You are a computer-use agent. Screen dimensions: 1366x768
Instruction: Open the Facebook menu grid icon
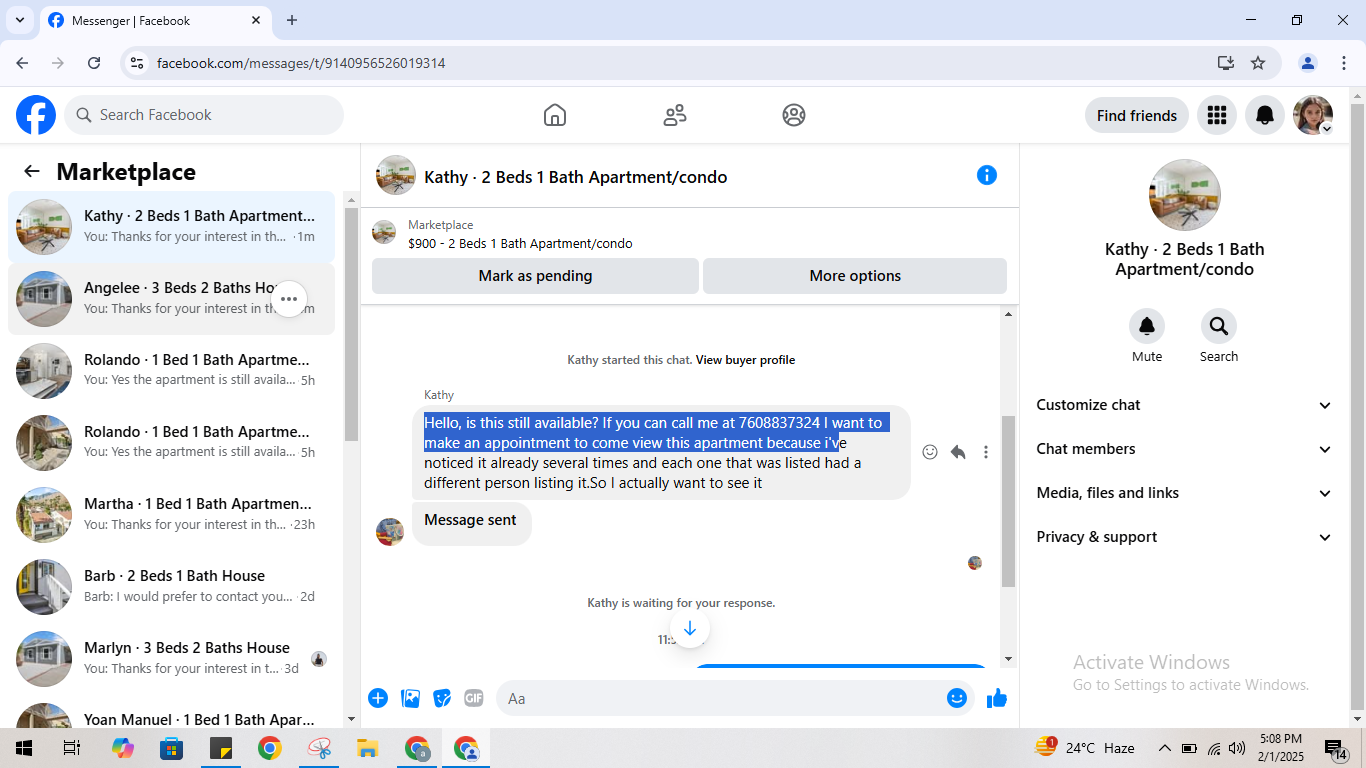[x=1217, y=115]
